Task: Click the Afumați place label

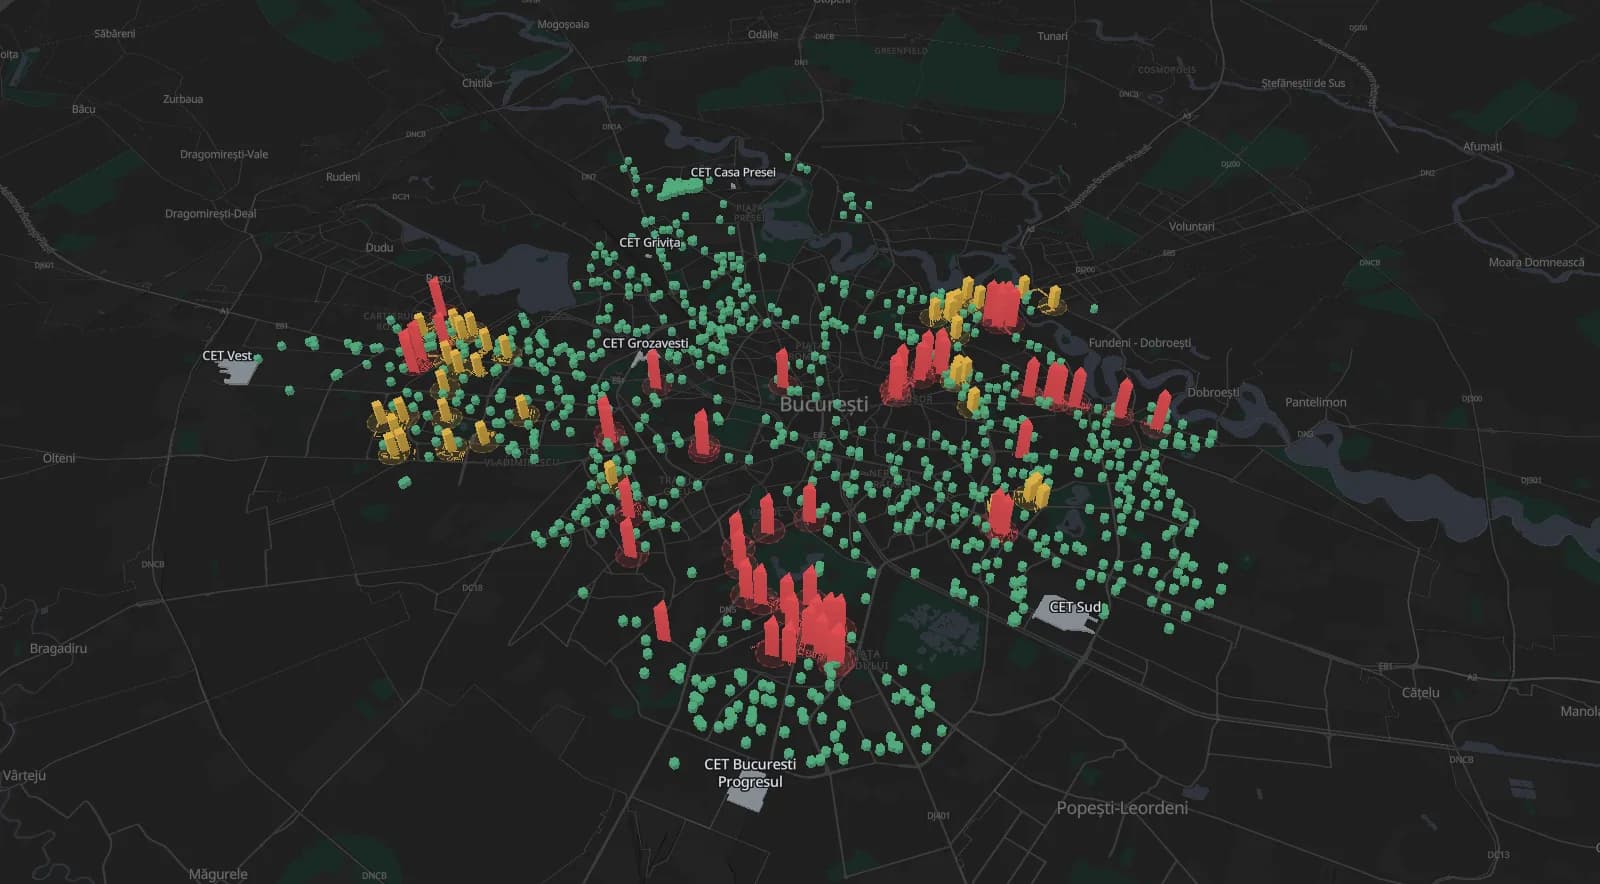Action: [x=1482, y=146]
